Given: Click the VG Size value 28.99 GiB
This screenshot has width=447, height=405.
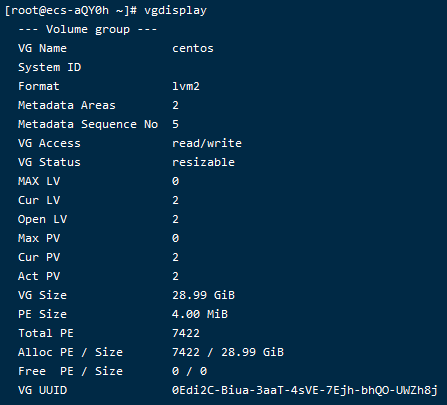Looking at the screenshot, I should click(x=203, y=295).
